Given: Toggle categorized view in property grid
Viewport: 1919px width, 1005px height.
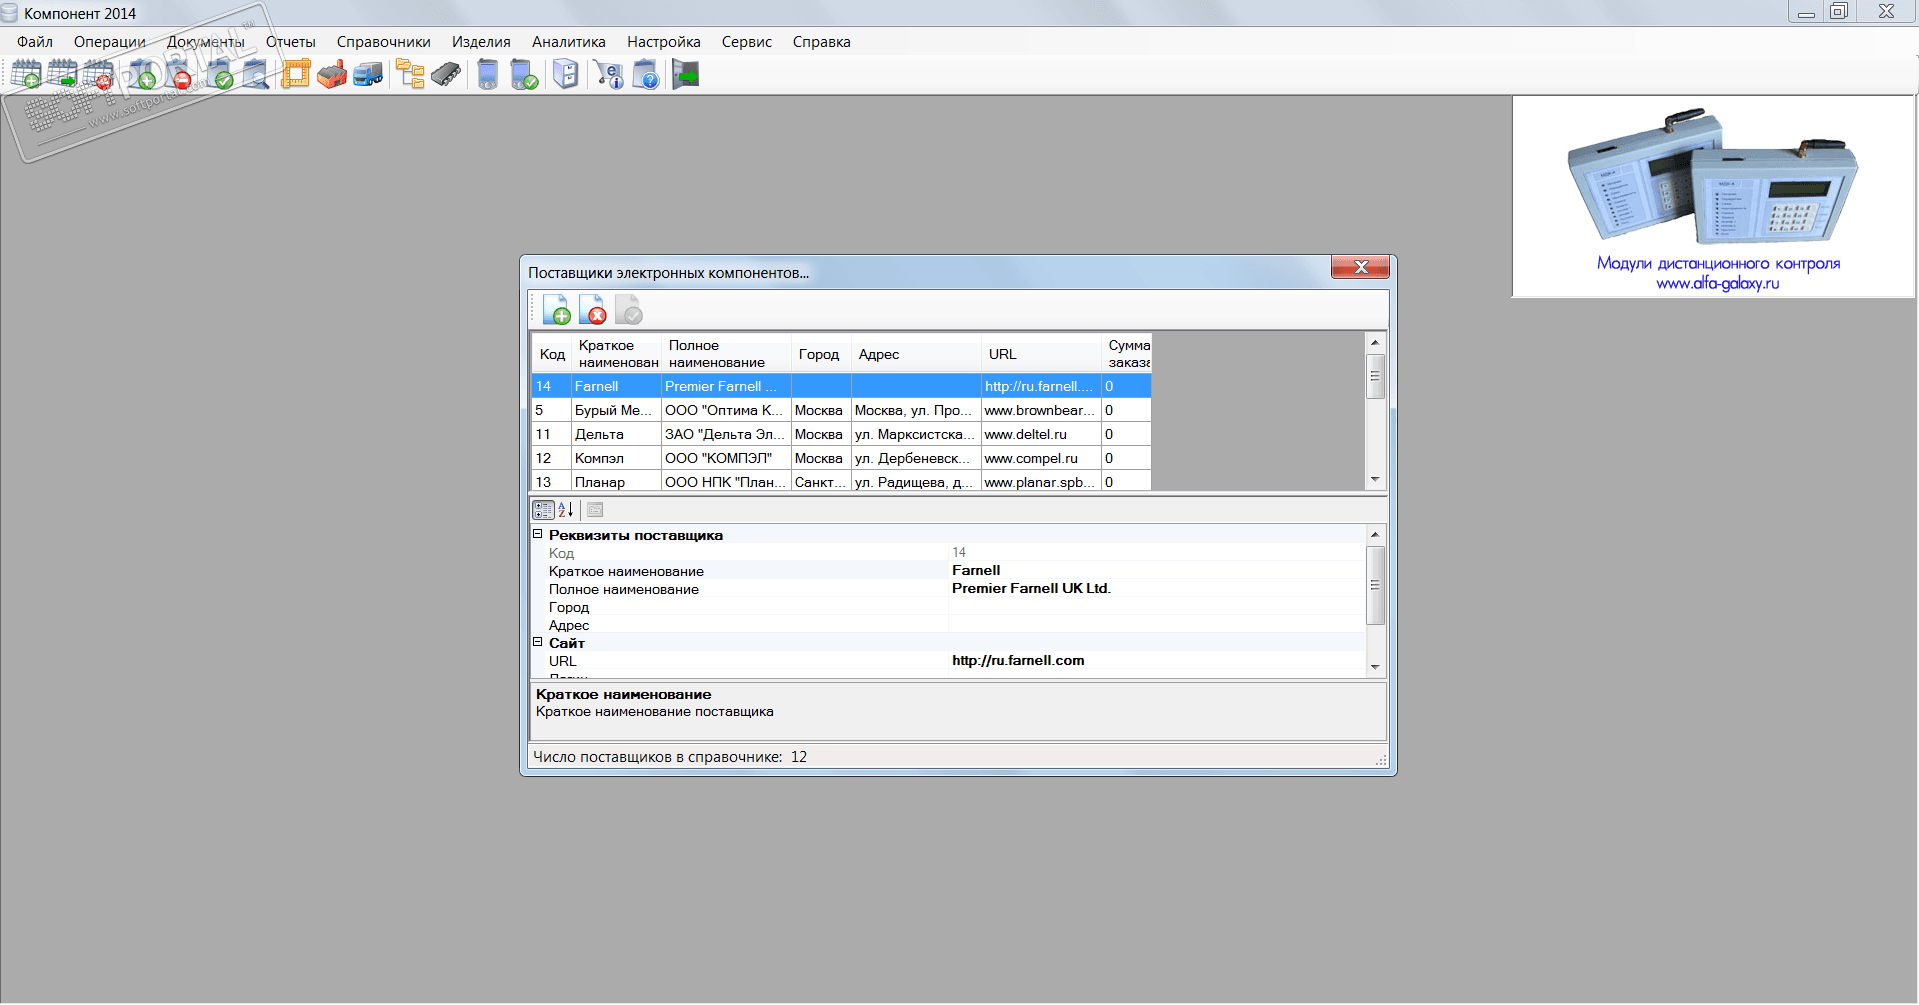Looking at the screenshot, I should point(543,510).
